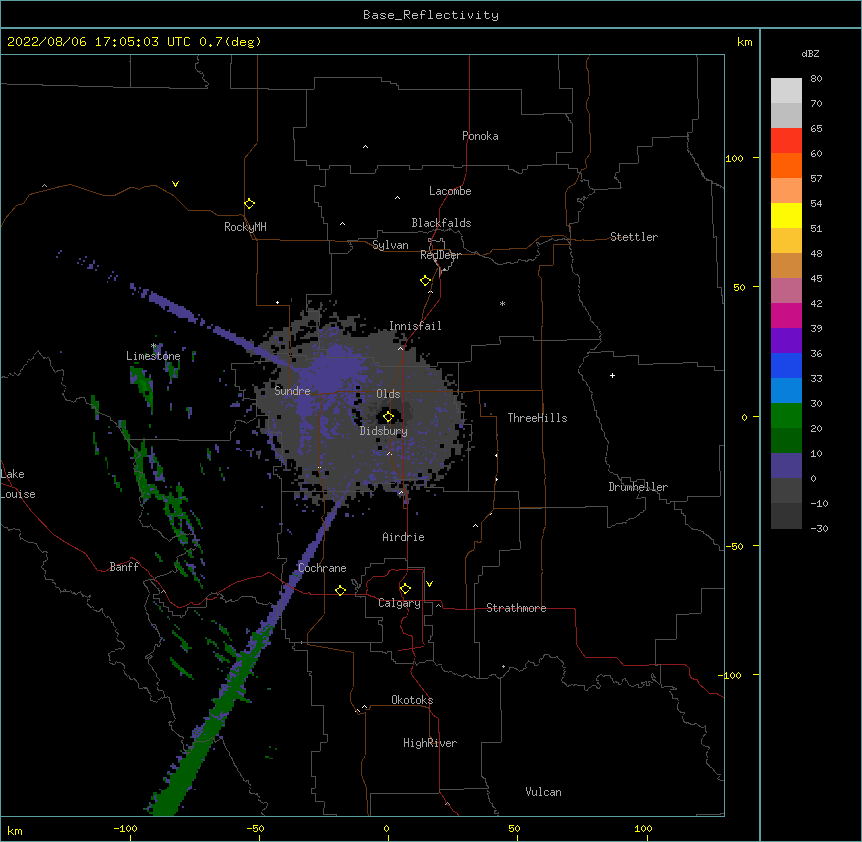Image resolution: width=862 pixels, height=842 pixels.
Task: Click the purple 39–36 dBZ legend swatch
Action: click(786, 341)
